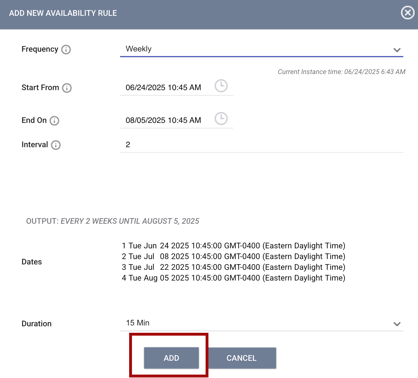This screenshot has height=378, width=418.
Task: Expand the Frequency dropdown chevron arrow
Action: pos(397,50)
